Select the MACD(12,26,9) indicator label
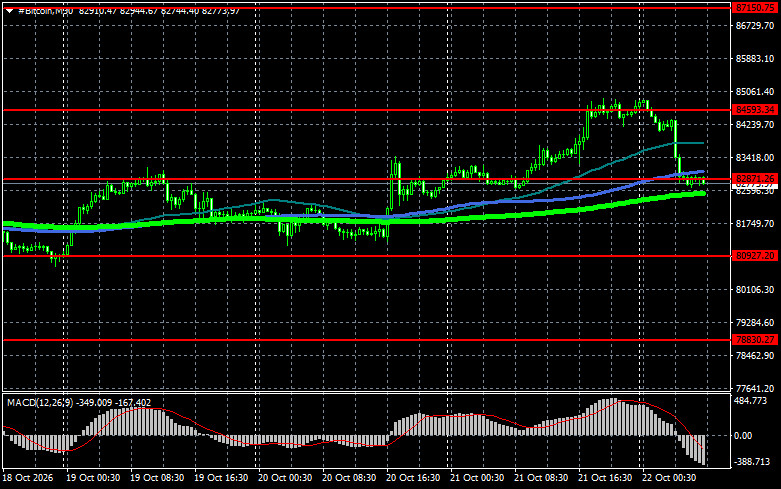The image size is (781, 489). pos(39,402)
